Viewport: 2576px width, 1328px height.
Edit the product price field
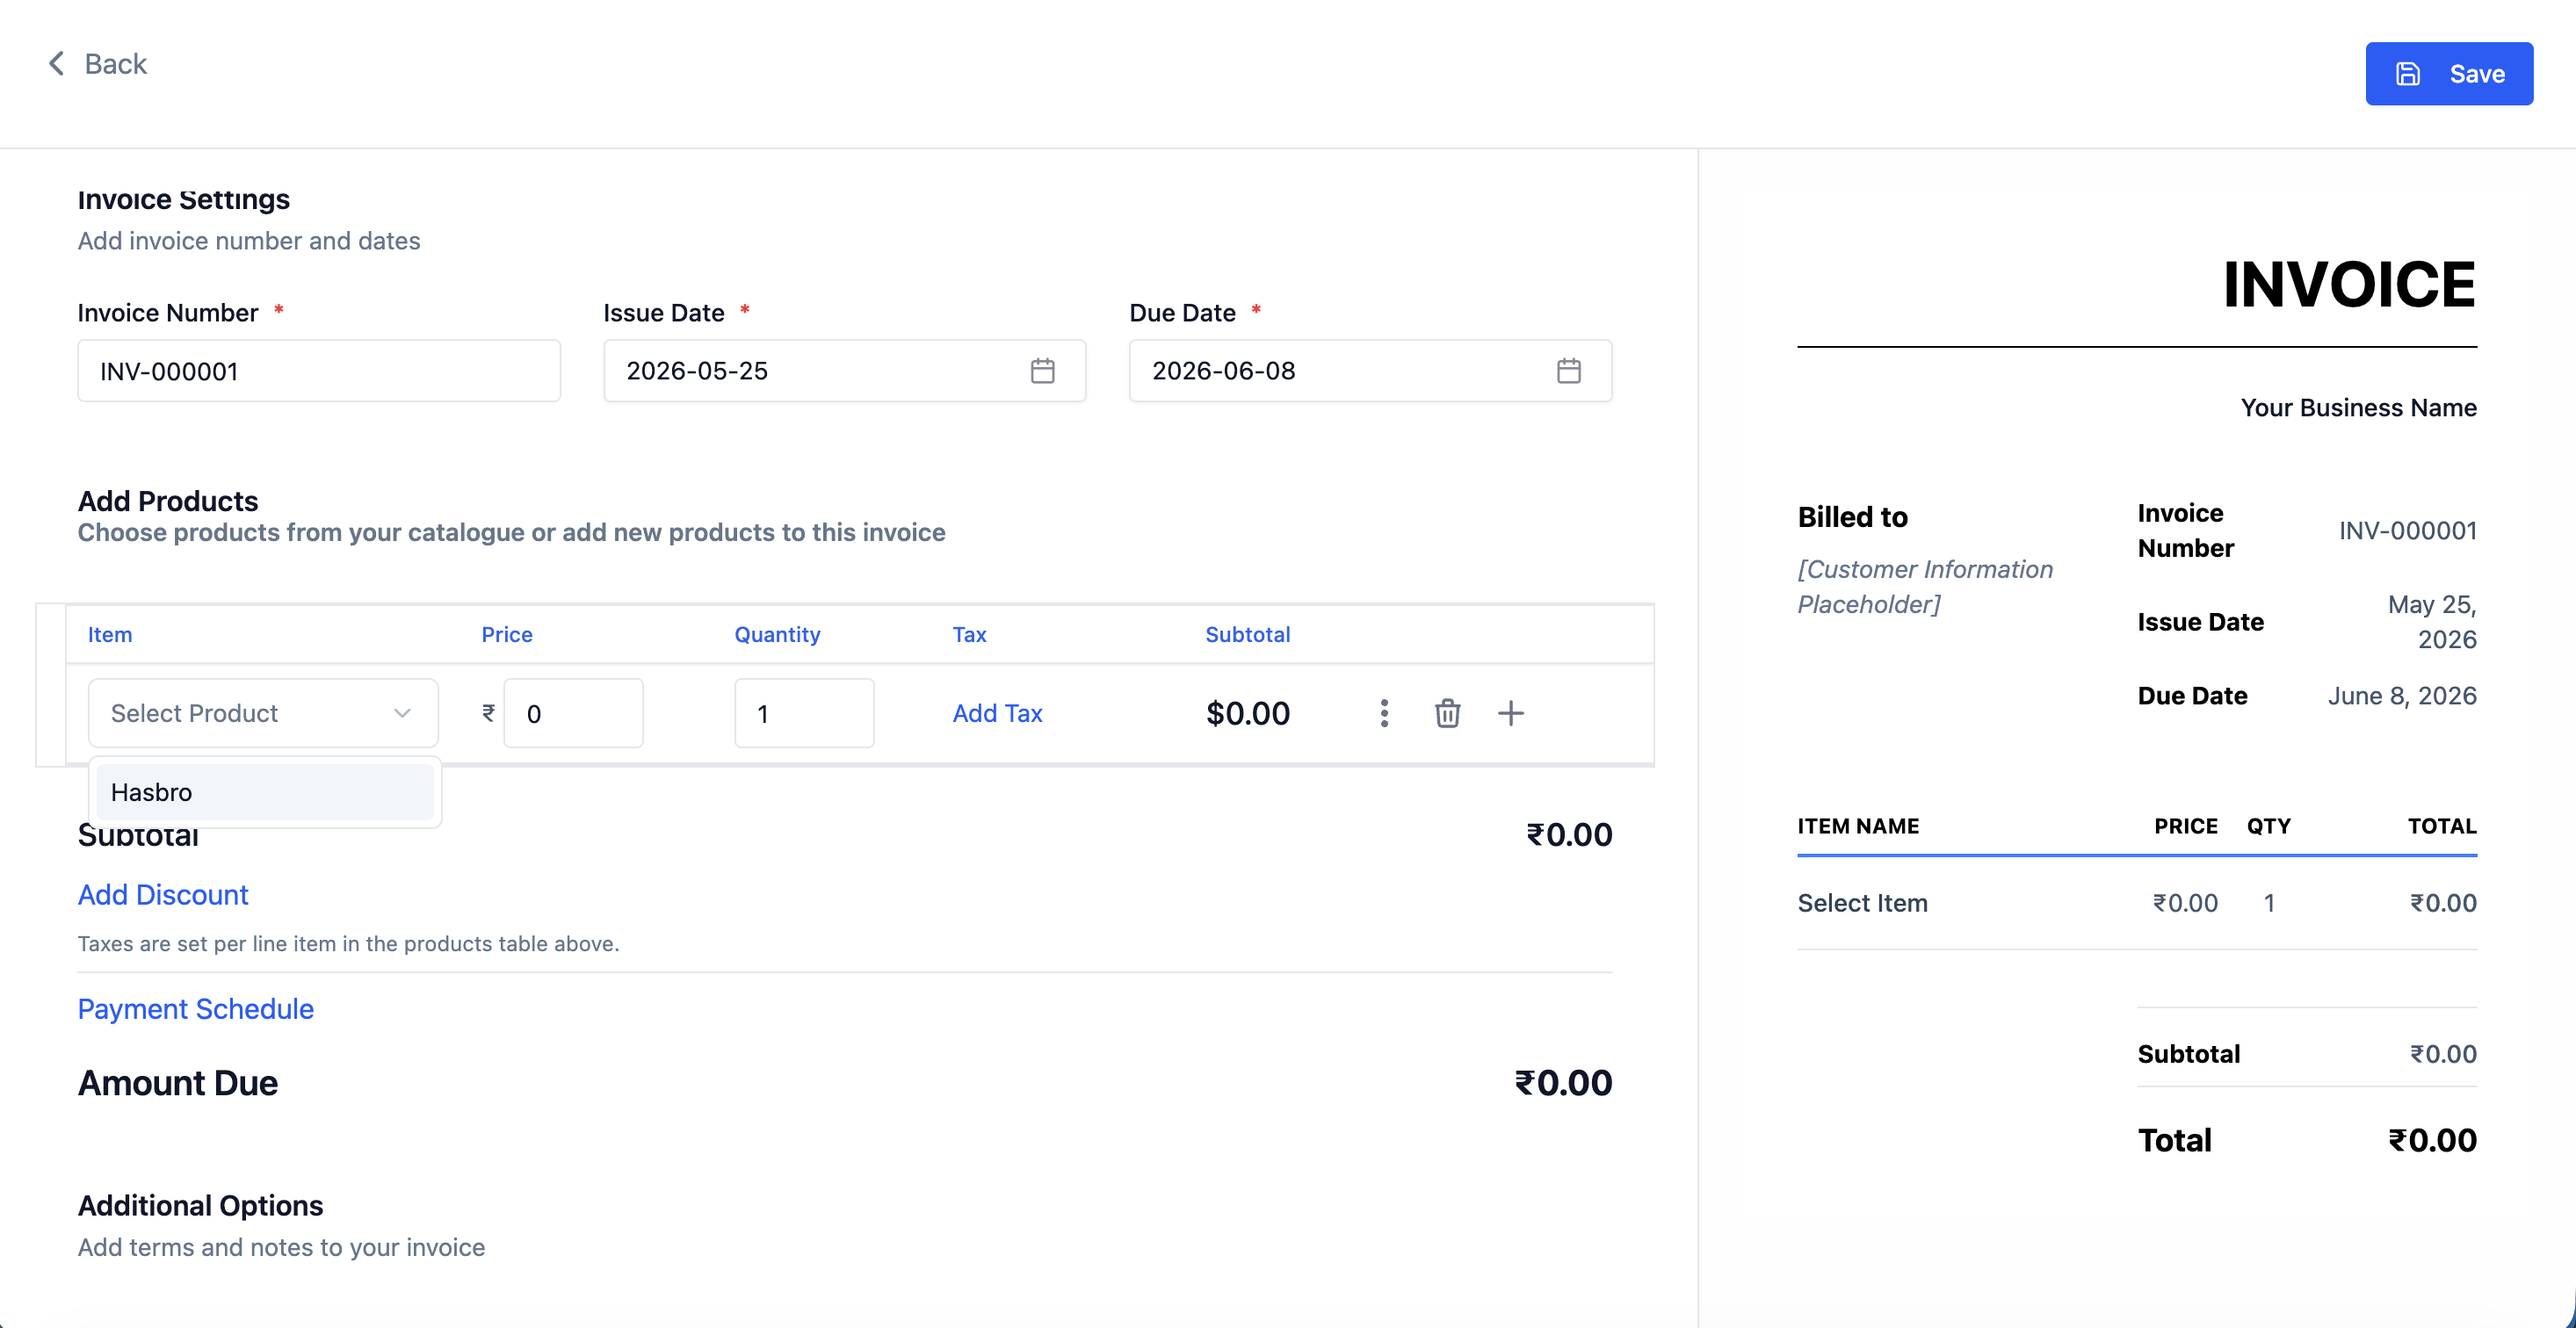point(573,713)
